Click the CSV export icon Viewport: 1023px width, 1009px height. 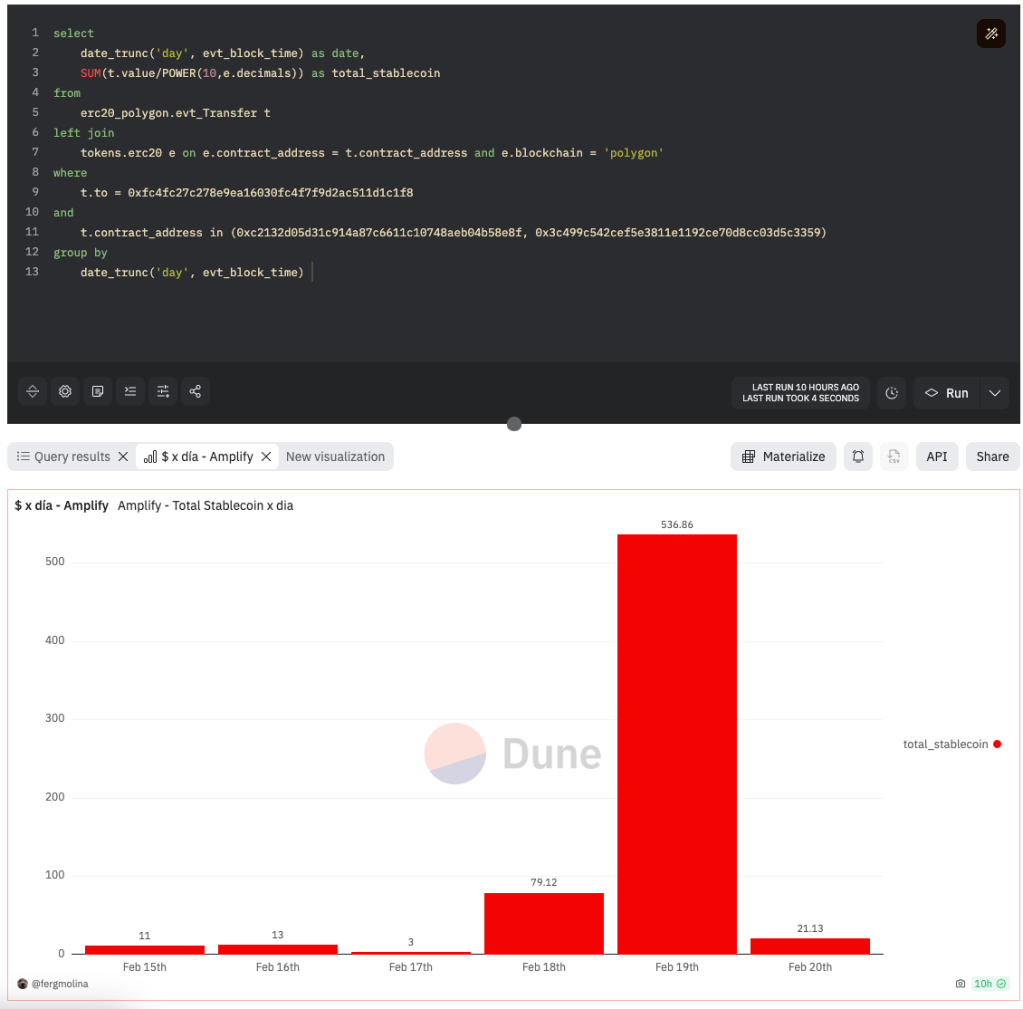point(894,456)
